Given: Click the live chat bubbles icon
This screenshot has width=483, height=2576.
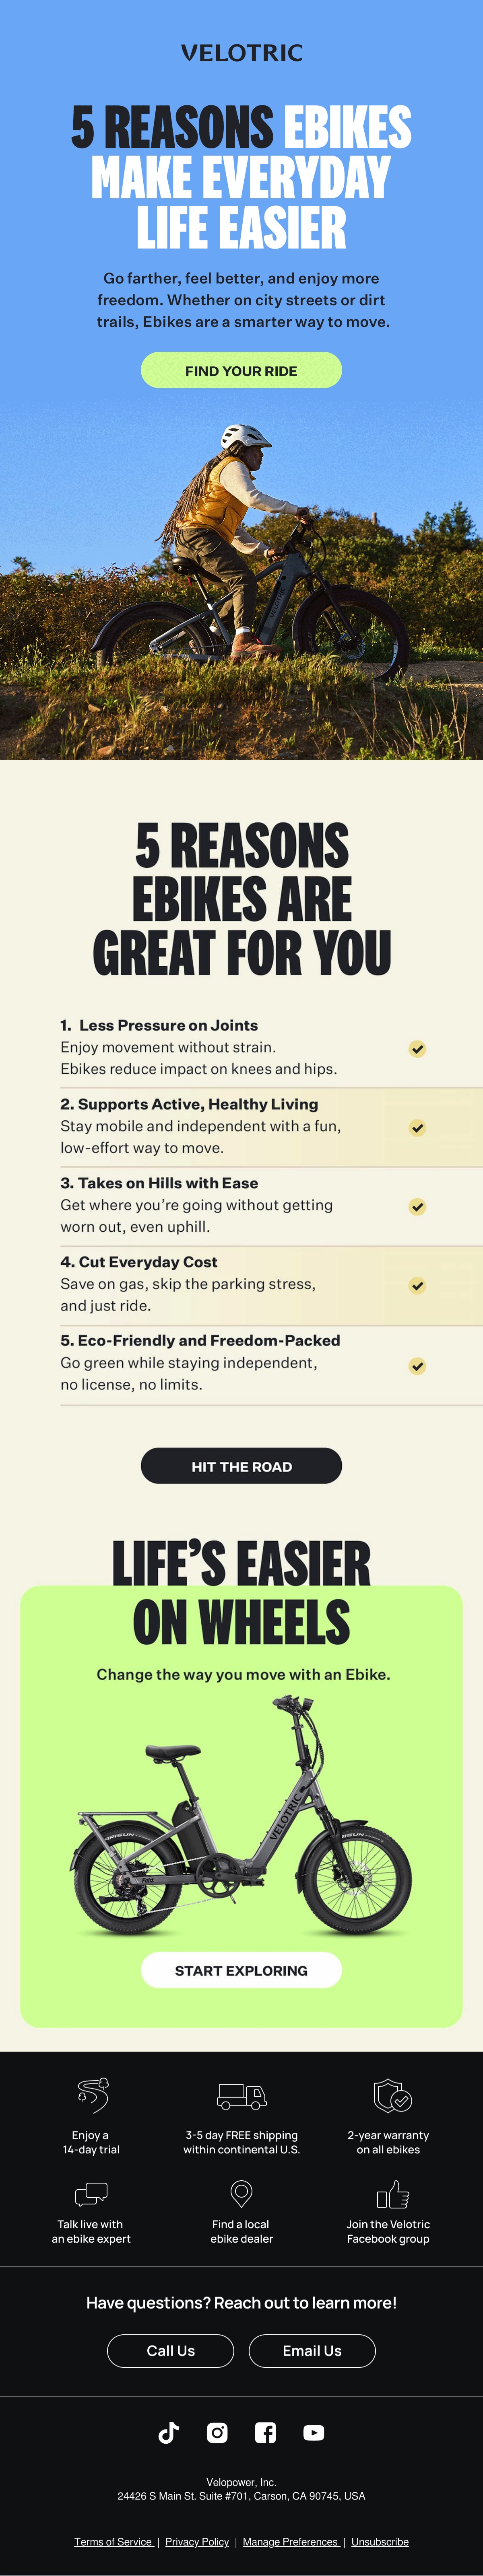Looking at the screenshot, I should click(91, 2194).
